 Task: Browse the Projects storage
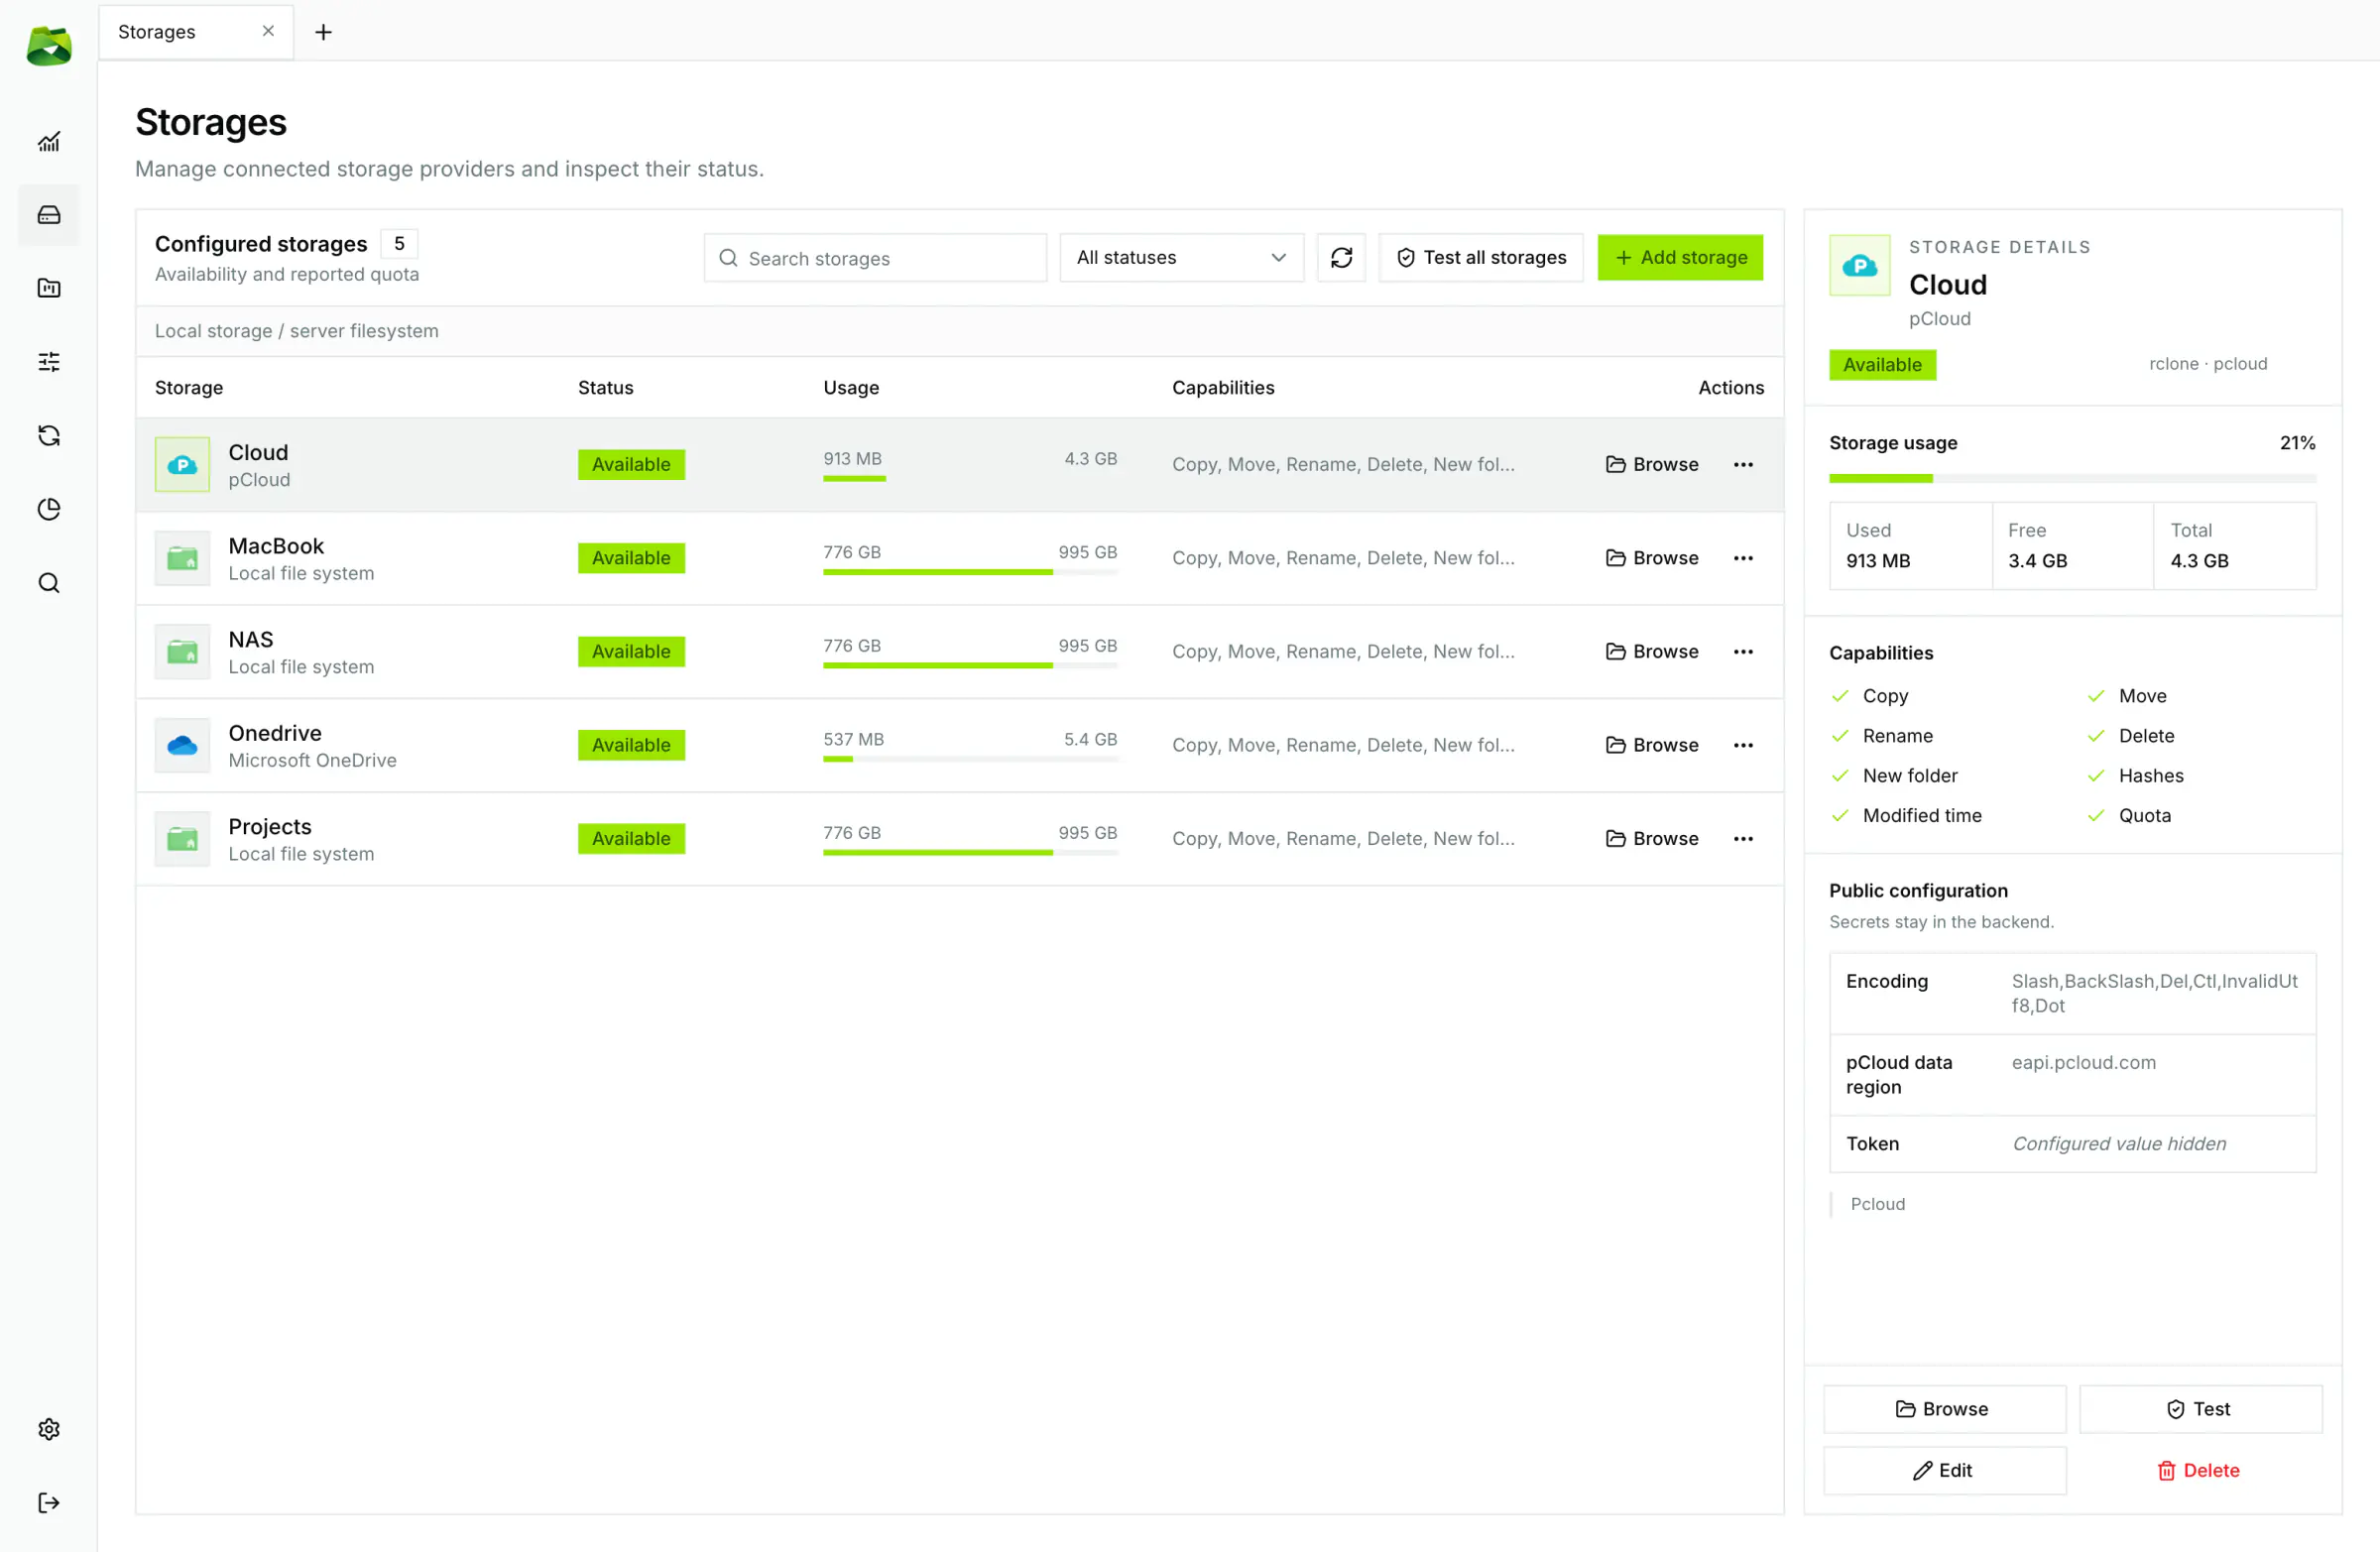pyautogui.click(x=1652, y=839)
